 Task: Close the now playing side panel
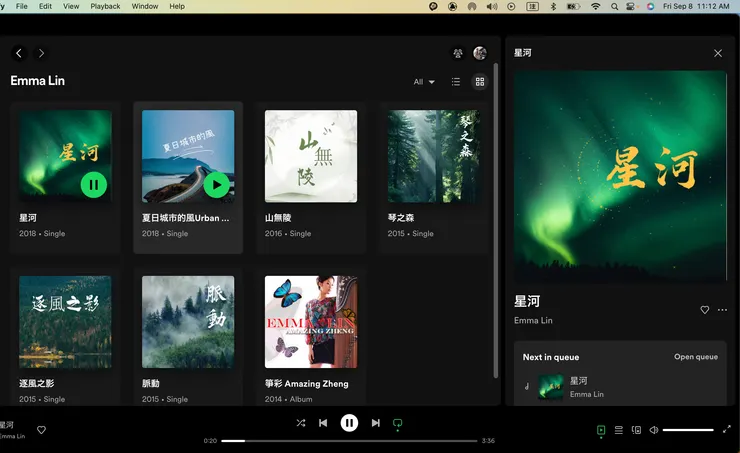(x=718, y=53)
